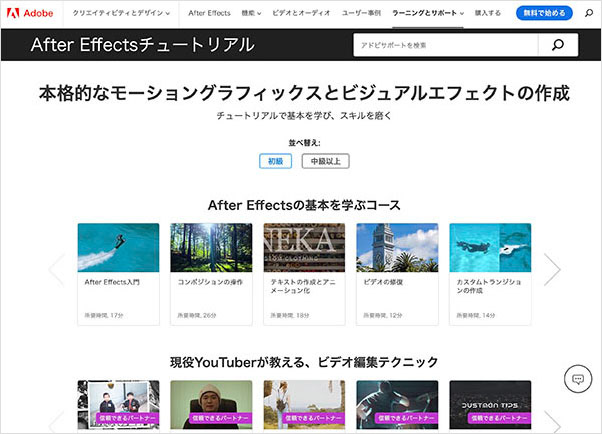The width and height of the screenshot is (602, 434).
Task: Click the 所要時間, 12分 text
Action: click(383, 315)
